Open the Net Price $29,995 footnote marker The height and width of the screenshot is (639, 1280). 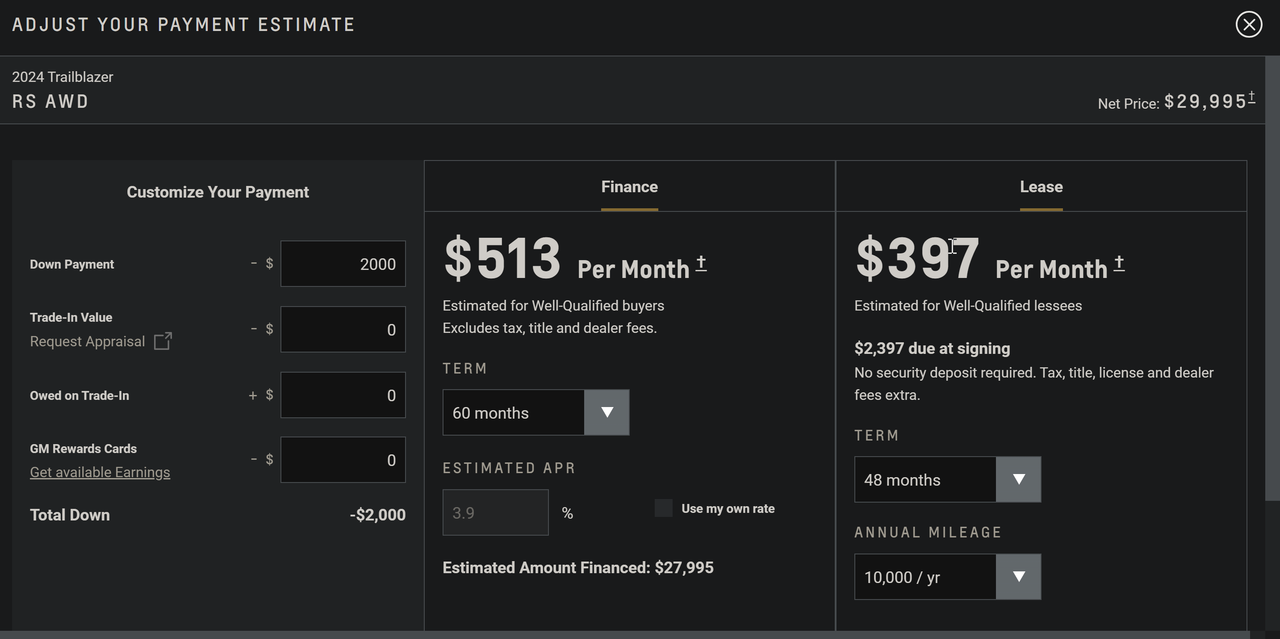[x=1252, y=97]
